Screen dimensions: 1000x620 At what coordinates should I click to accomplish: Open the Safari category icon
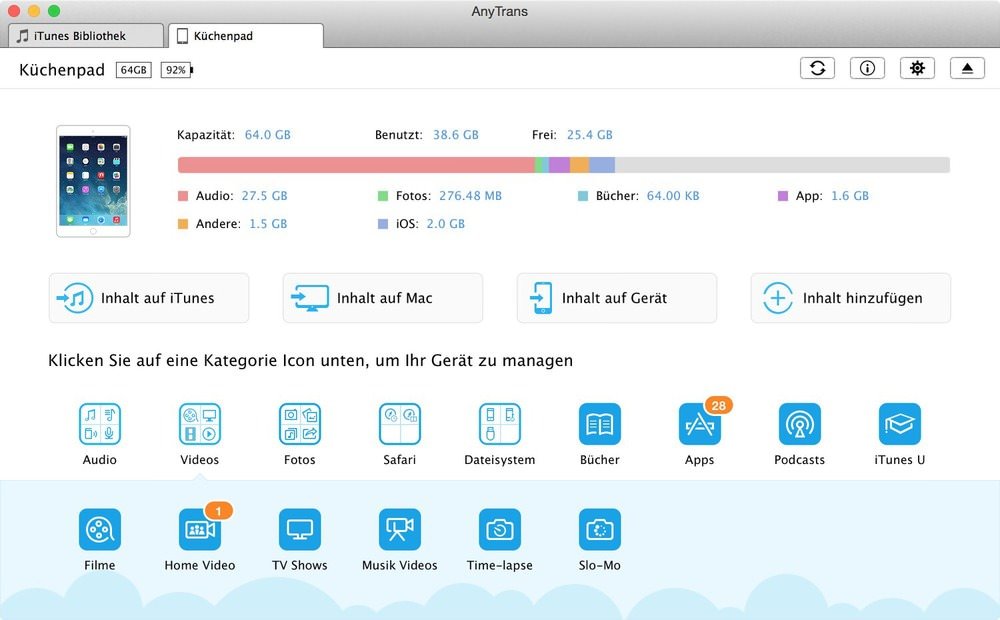[x=400, y=424]
